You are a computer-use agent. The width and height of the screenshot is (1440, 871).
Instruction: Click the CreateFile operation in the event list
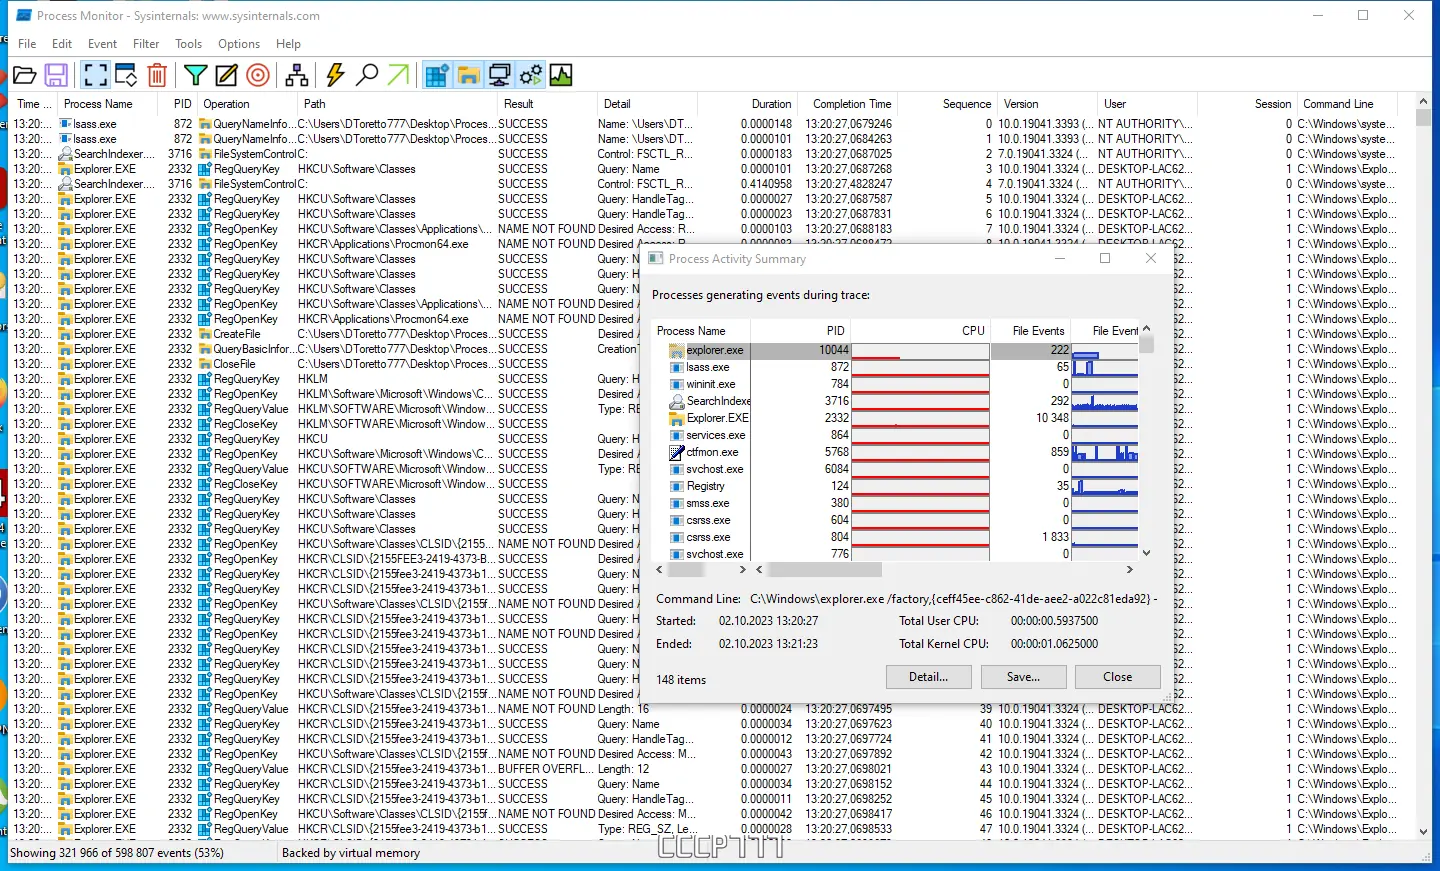coord(237,334)
